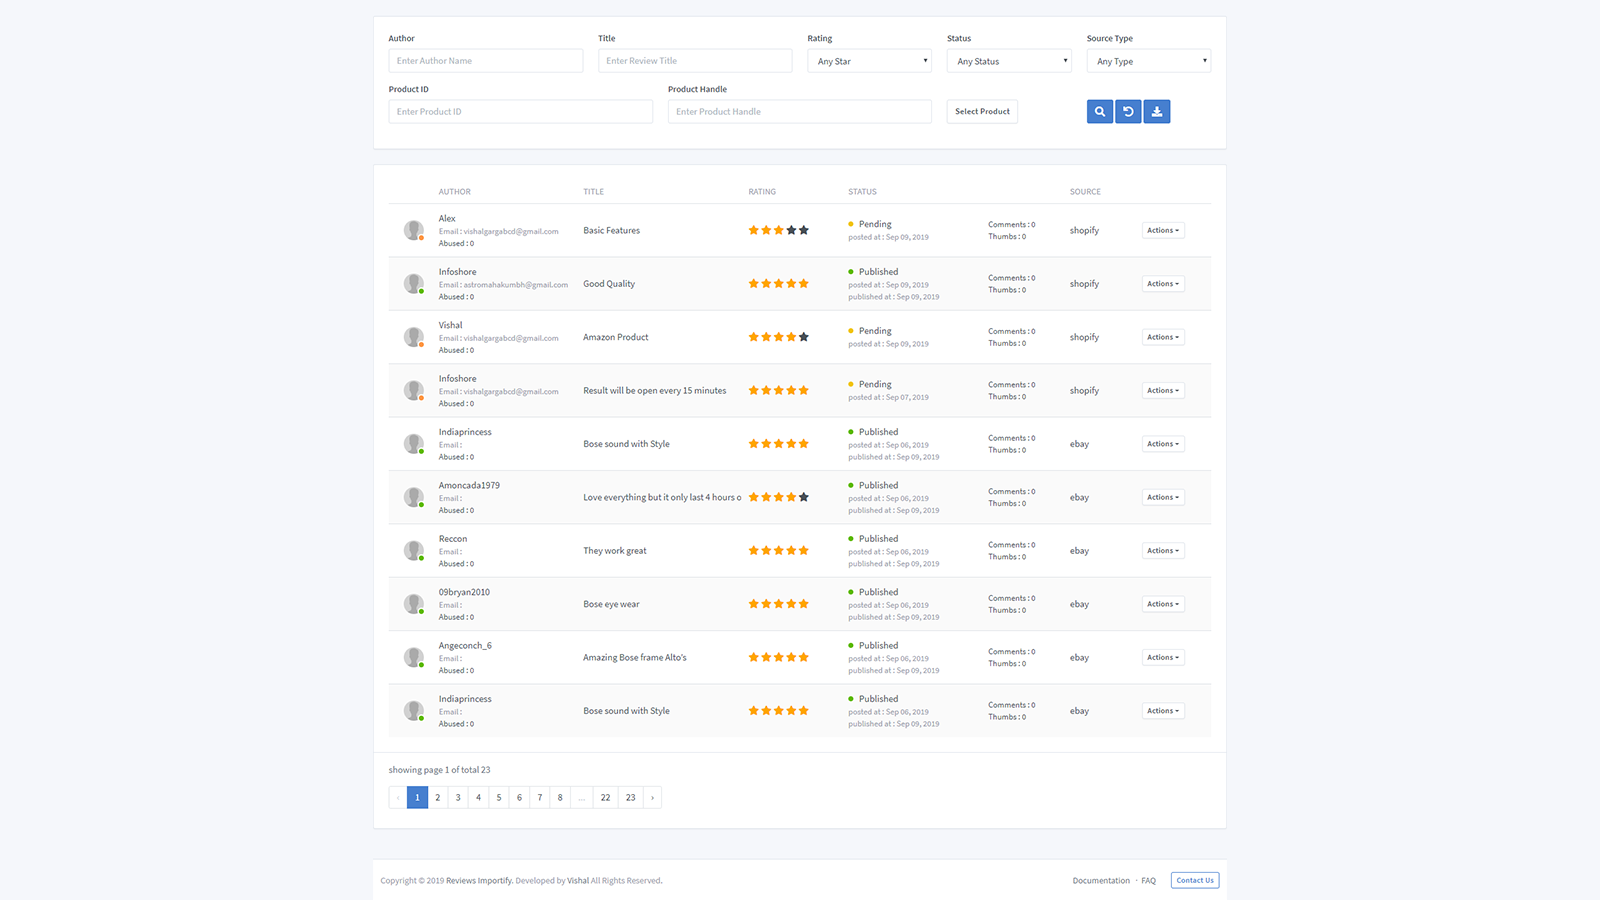Open Actions menu for Good Quality review
Image resolution: width=1600 pixels, height=900 pixels.
pos(1162,283)
